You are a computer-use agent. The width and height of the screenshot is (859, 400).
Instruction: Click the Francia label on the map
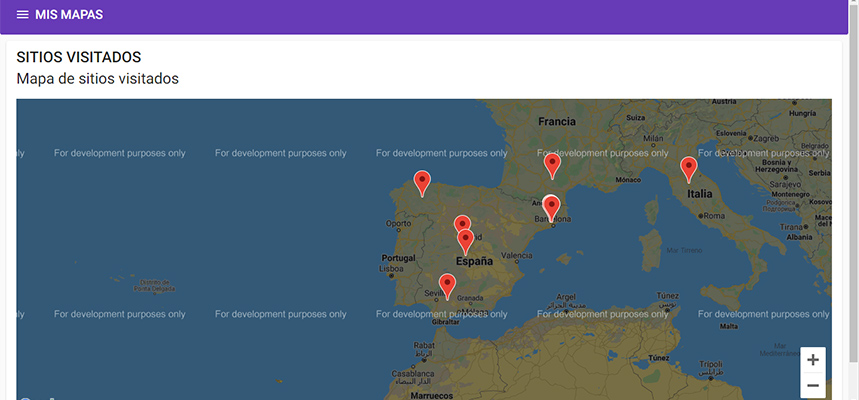[x=557, y=121]
